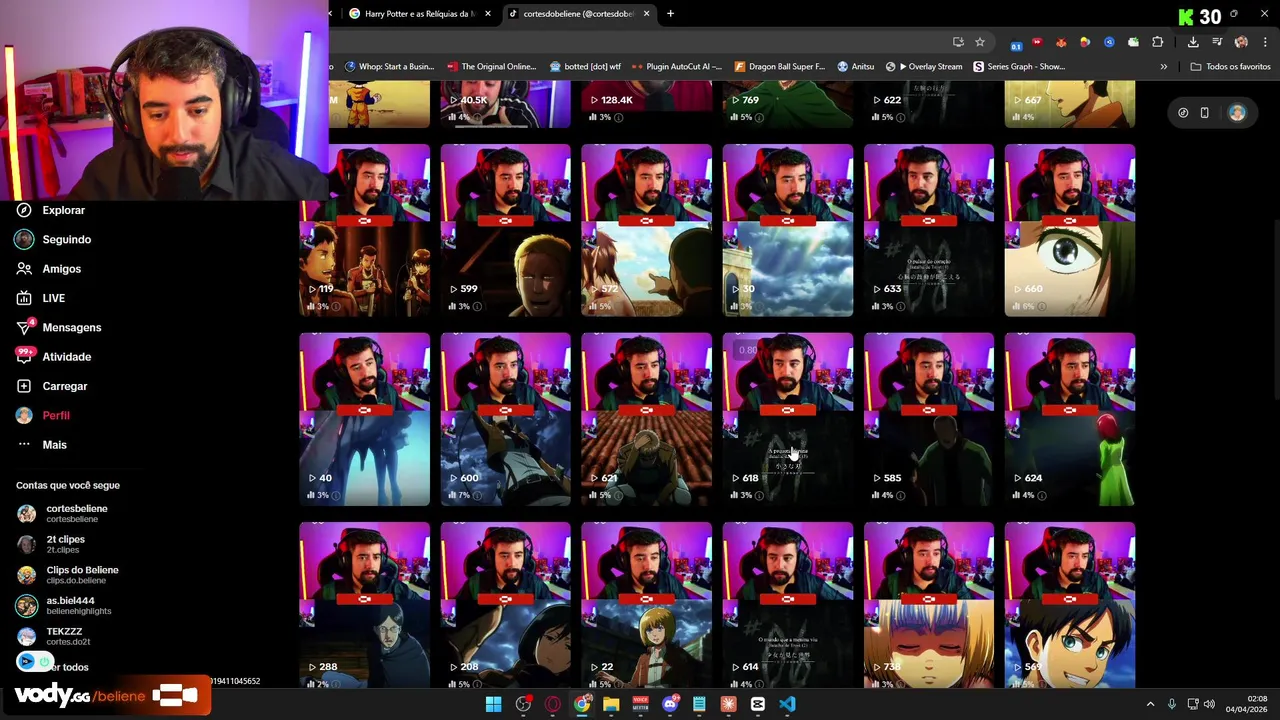Screen dimensions: 1280x720
Task: Open video thumbnail with 633 views
Action: 929,230
